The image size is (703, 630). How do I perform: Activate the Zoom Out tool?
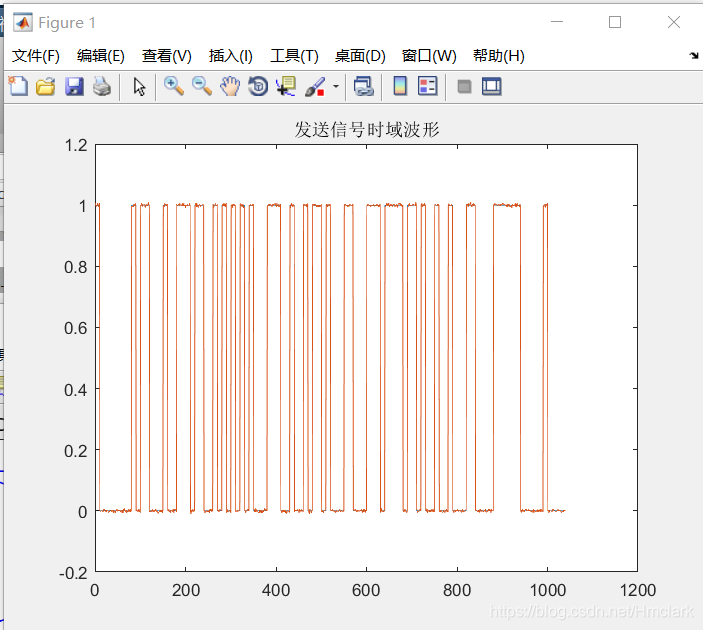[x=202, y=86]
